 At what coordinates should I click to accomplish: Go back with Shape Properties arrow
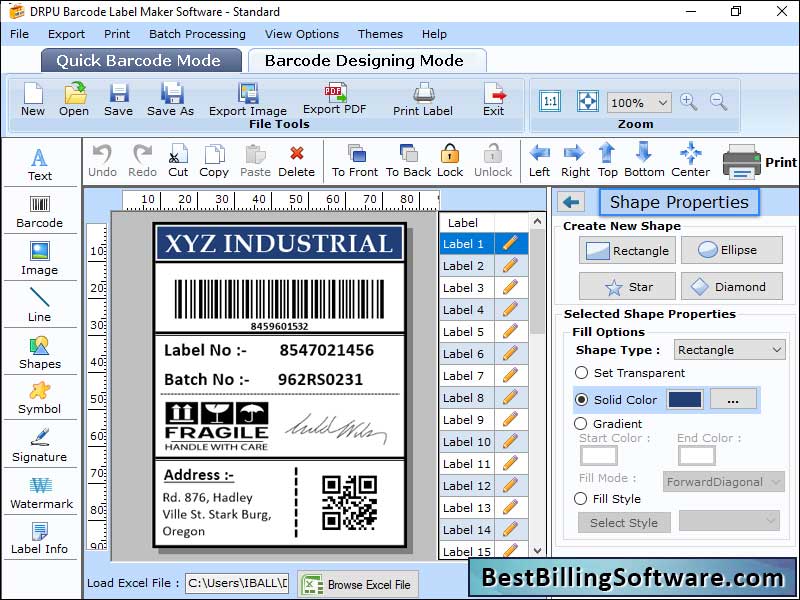tap(571, 203)
